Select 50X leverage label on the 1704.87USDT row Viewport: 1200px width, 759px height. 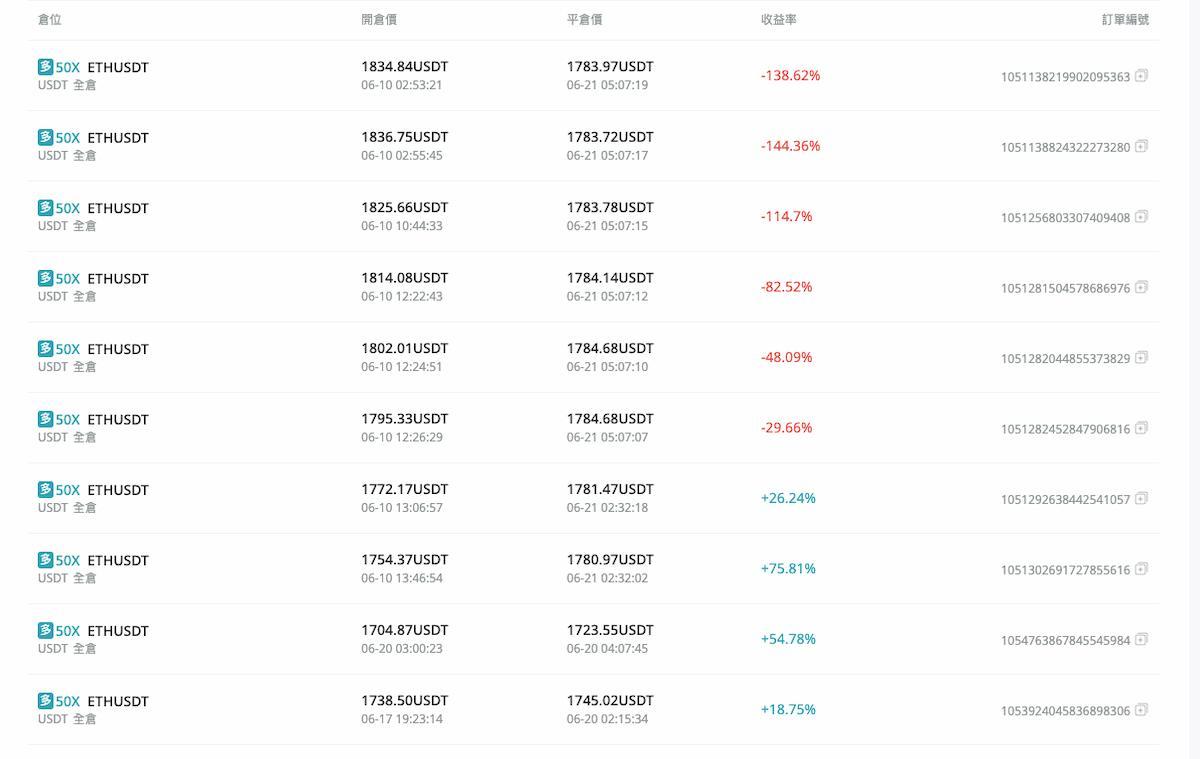click(67, 631)
